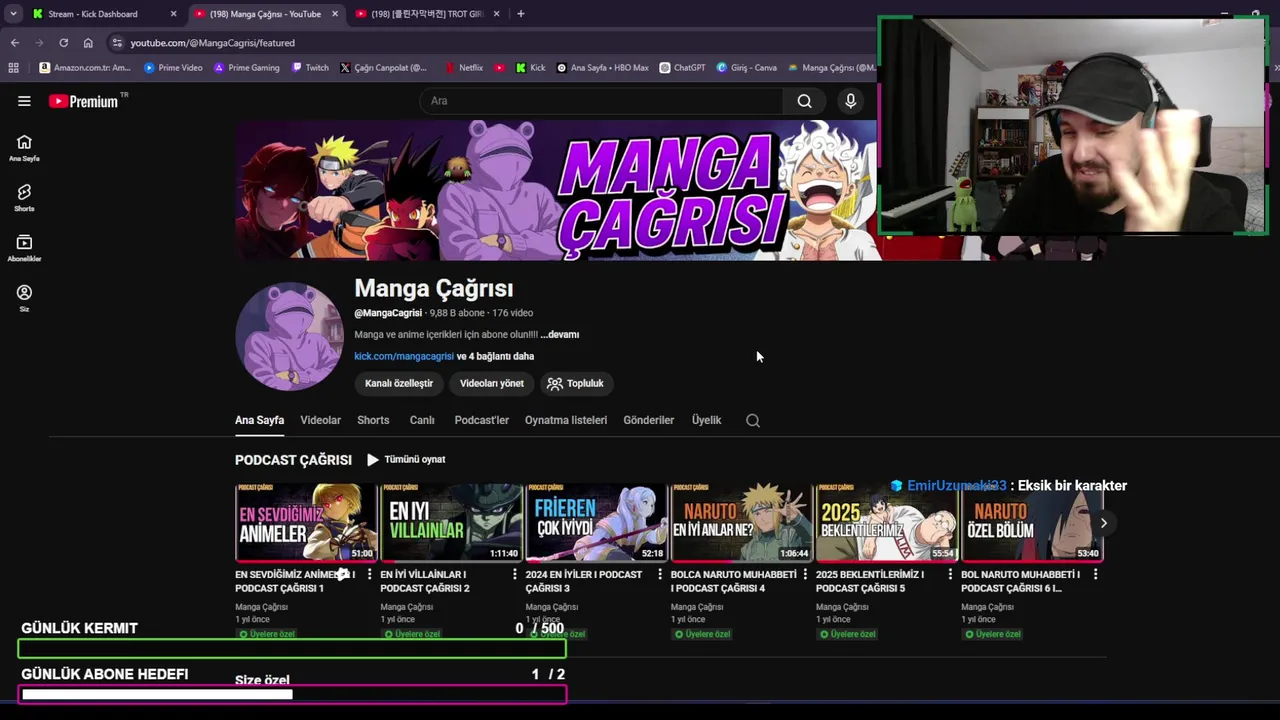Show the '4 bağlantı daha' links

[x=496, y=357]
